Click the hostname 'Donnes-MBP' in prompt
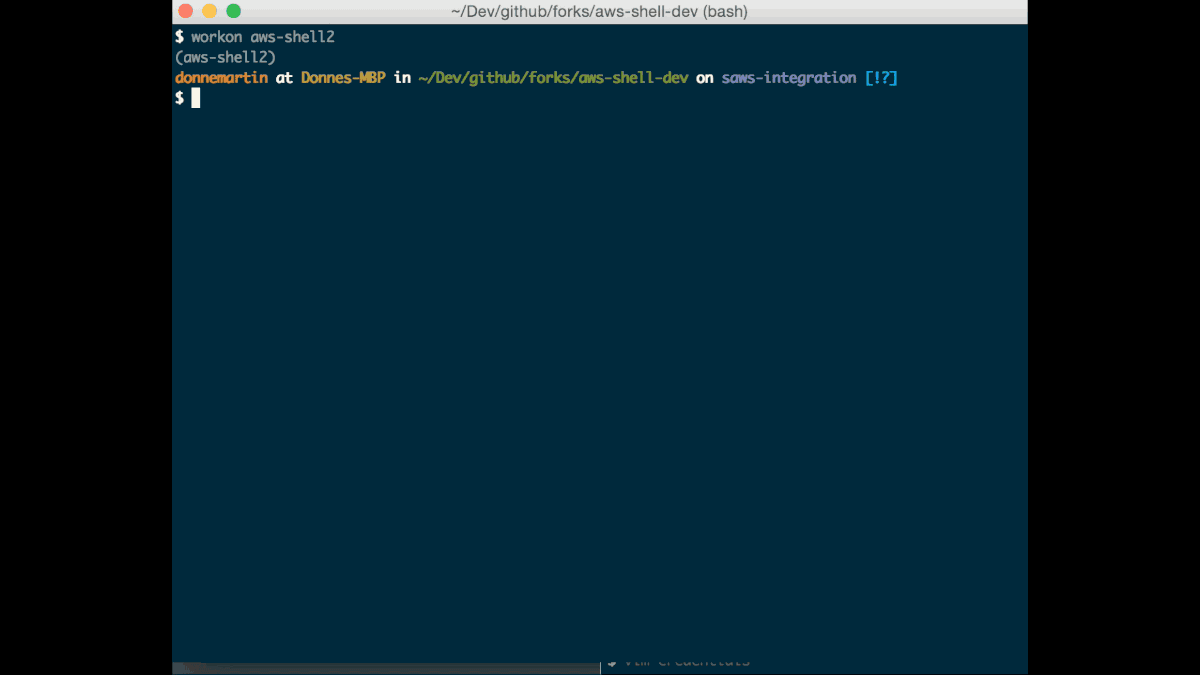1200x675 pixels. 343,77
